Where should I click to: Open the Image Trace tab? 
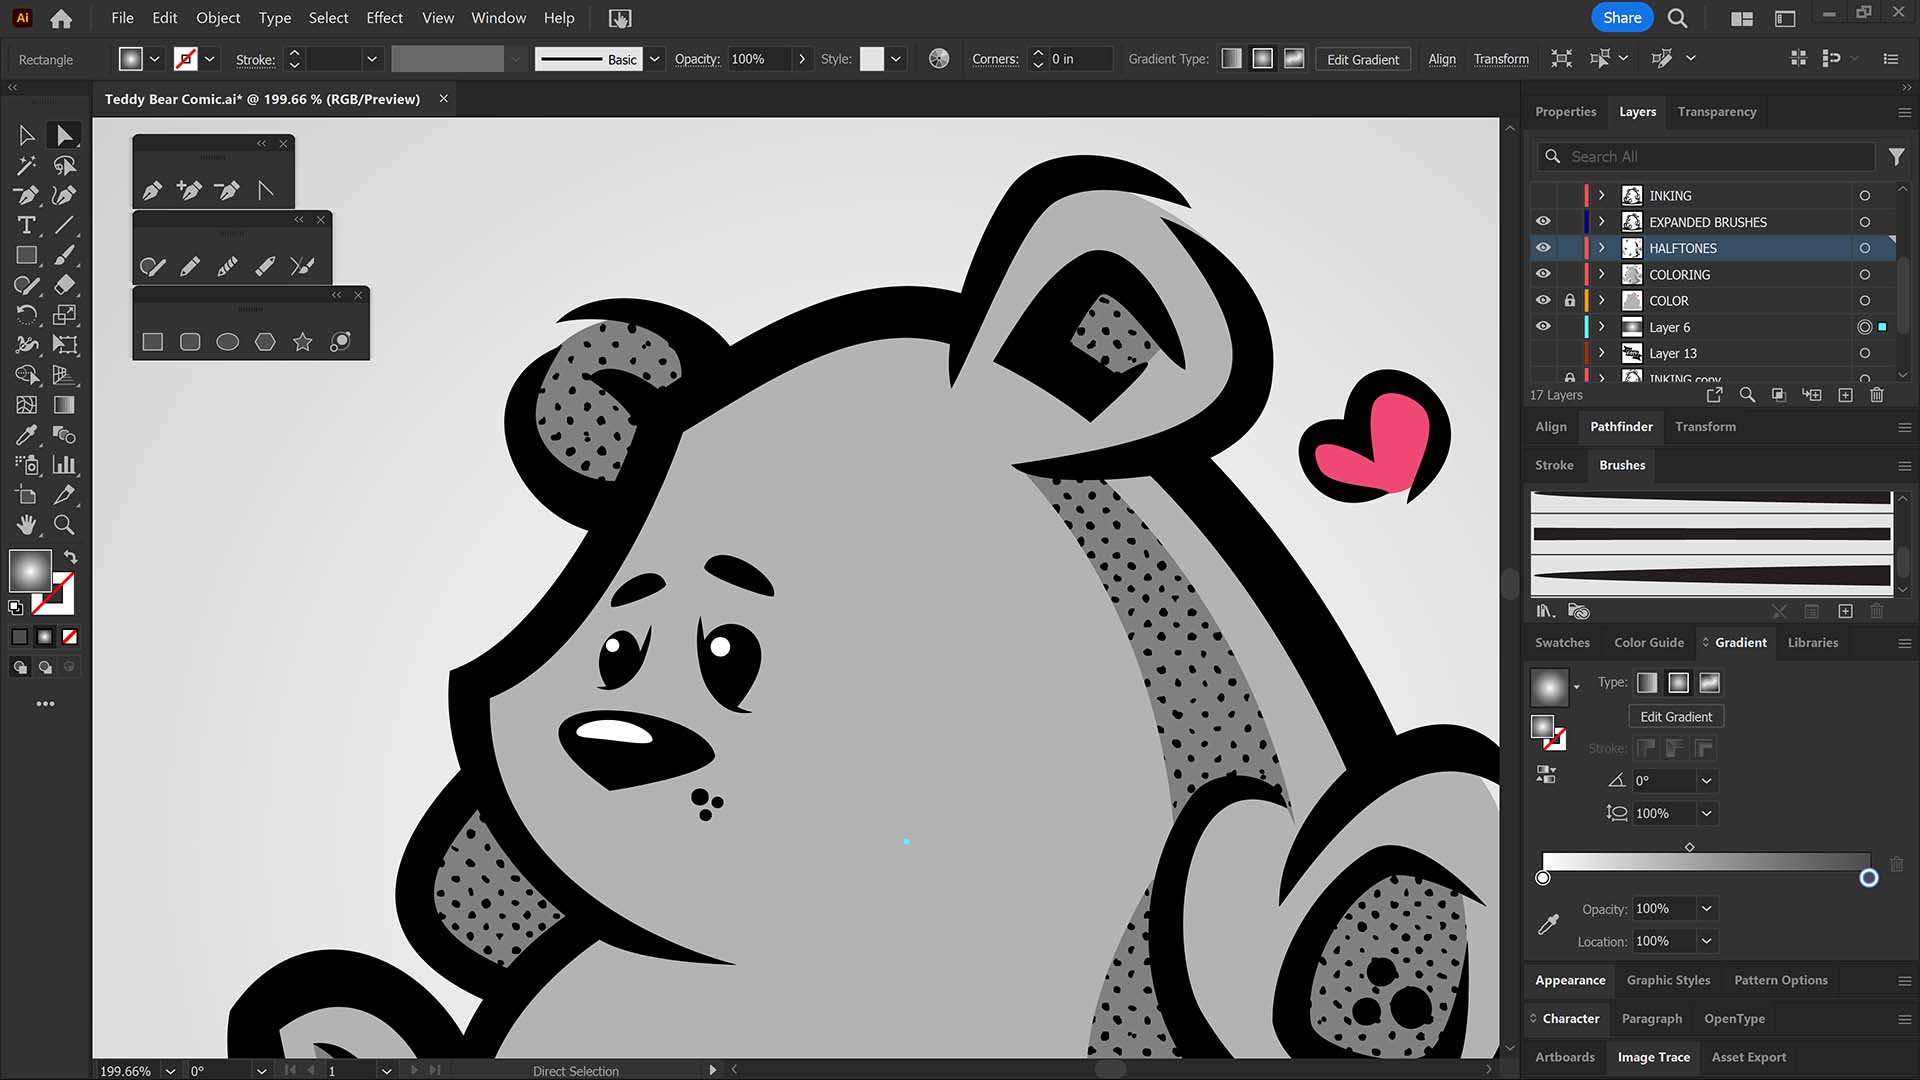(1653, 1057)
